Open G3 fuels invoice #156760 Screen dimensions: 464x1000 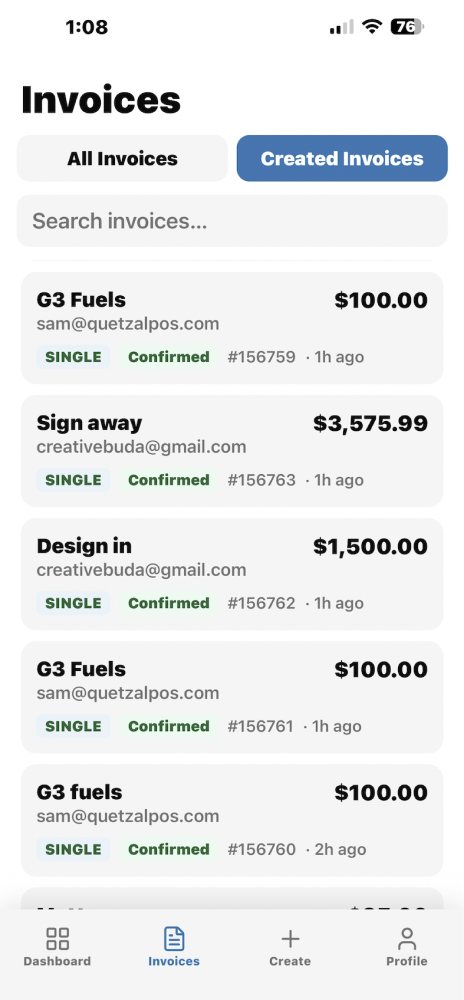[x=232, y=820]
